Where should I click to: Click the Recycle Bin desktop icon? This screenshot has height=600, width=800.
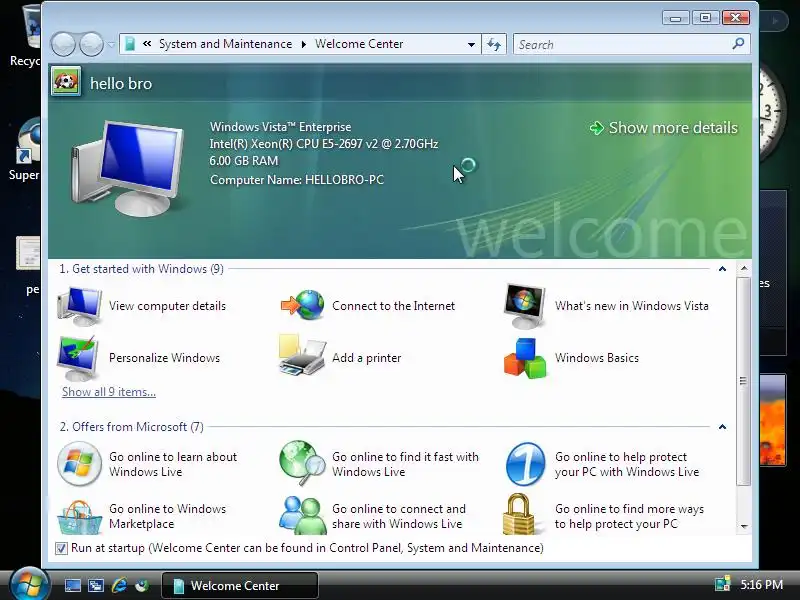click(x=26, y=36)
